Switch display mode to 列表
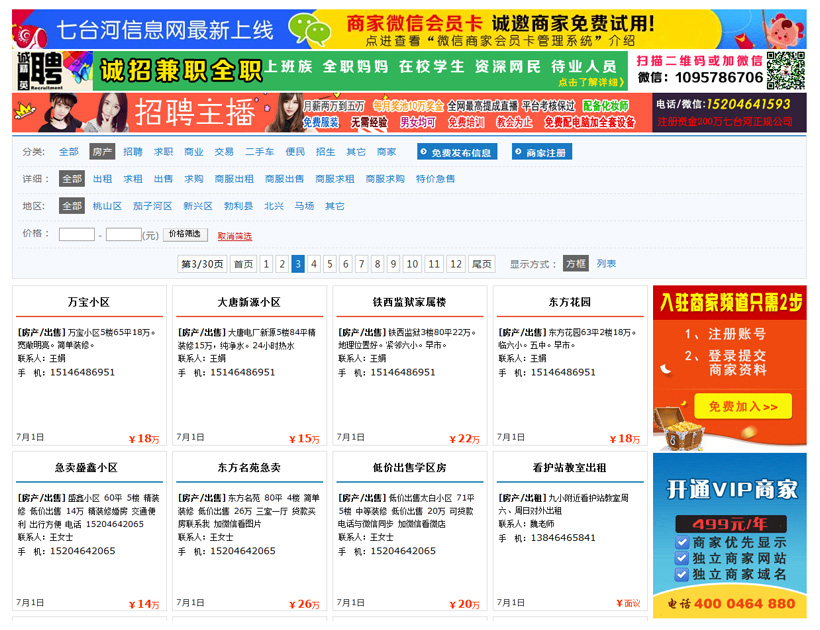 pos(606,264)
